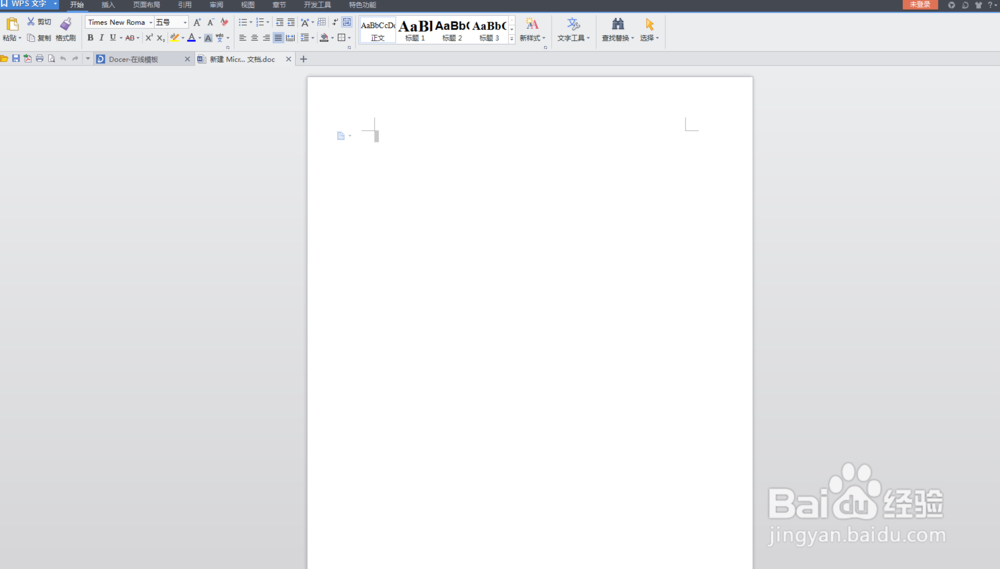Open the Quick Access toolbar customize arrow
This screenshot has height=569, width=1000.
[x=87, y=59]
